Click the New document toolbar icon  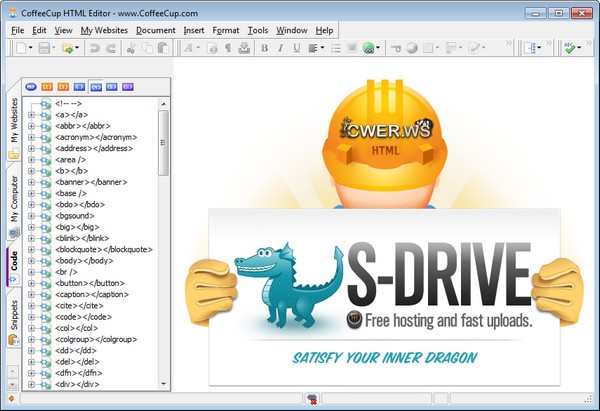pyautogui.click(x=20, y=48)
